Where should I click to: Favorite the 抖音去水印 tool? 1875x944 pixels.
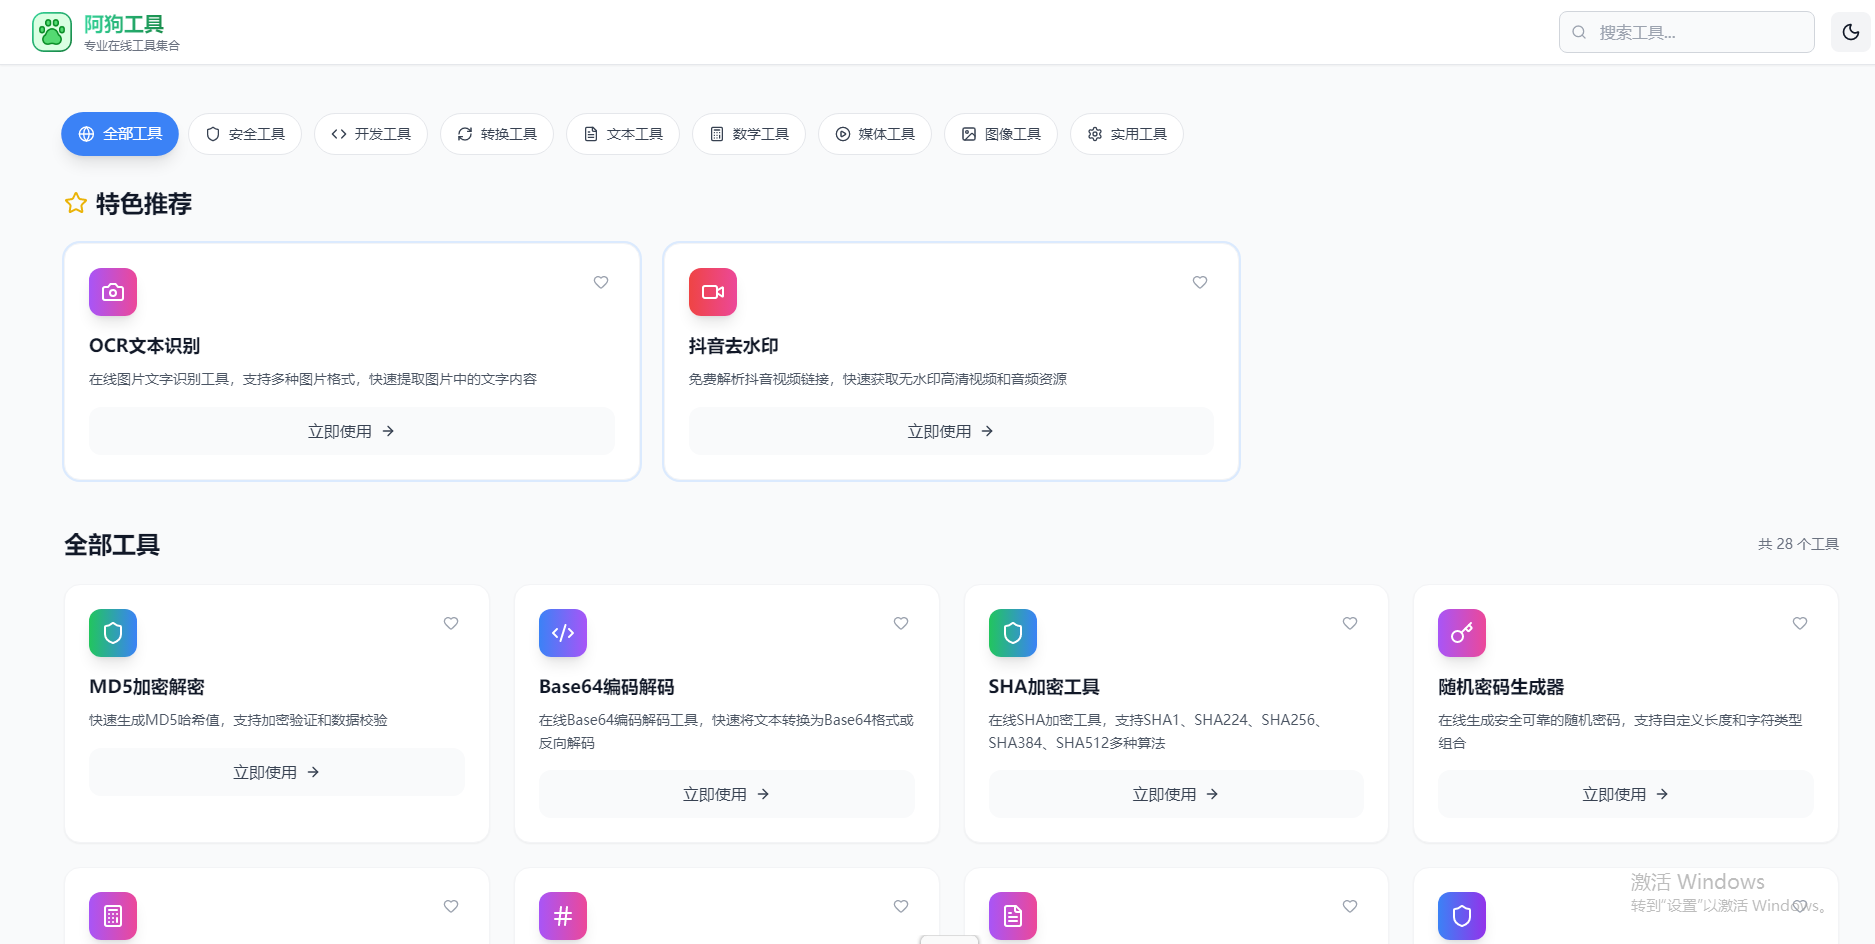pyautogui.click(x=1200, y=282)
